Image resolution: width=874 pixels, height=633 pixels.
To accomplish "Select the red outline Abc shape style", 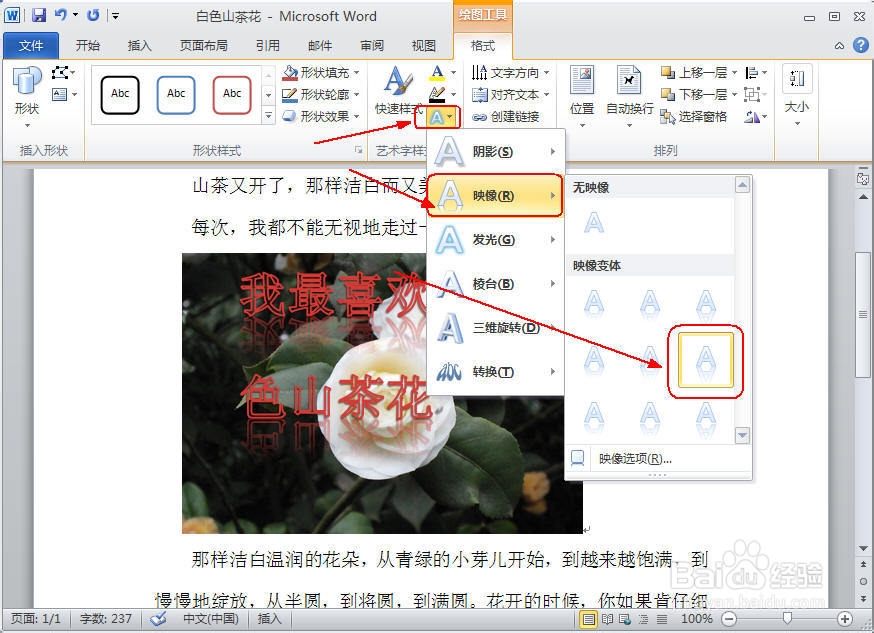I will click(232, 95).
